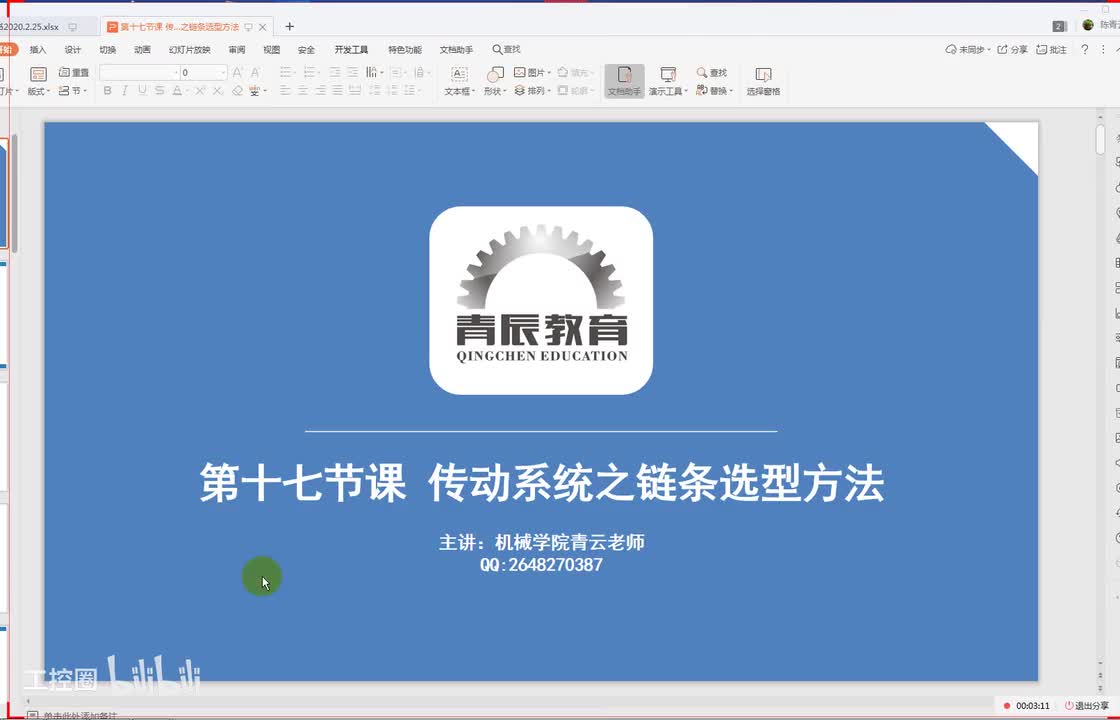Open the 幻灯片放映 slideshow tab
Viewport: 1120px width, 720px height.
(x=189, y=49)
